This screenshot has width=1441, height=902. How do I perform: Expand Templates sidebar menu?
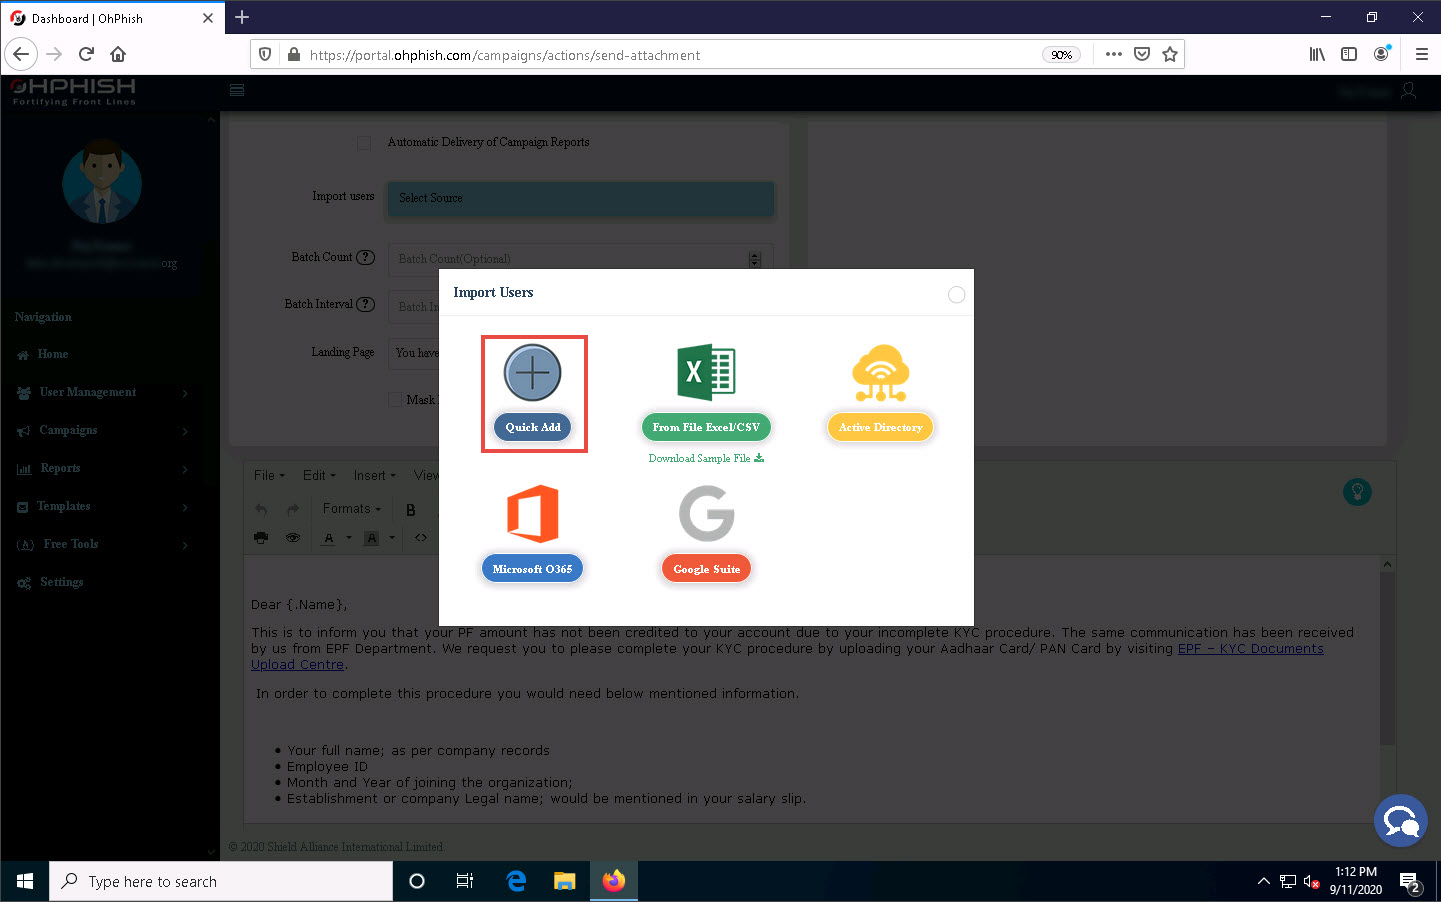[102, 506]
